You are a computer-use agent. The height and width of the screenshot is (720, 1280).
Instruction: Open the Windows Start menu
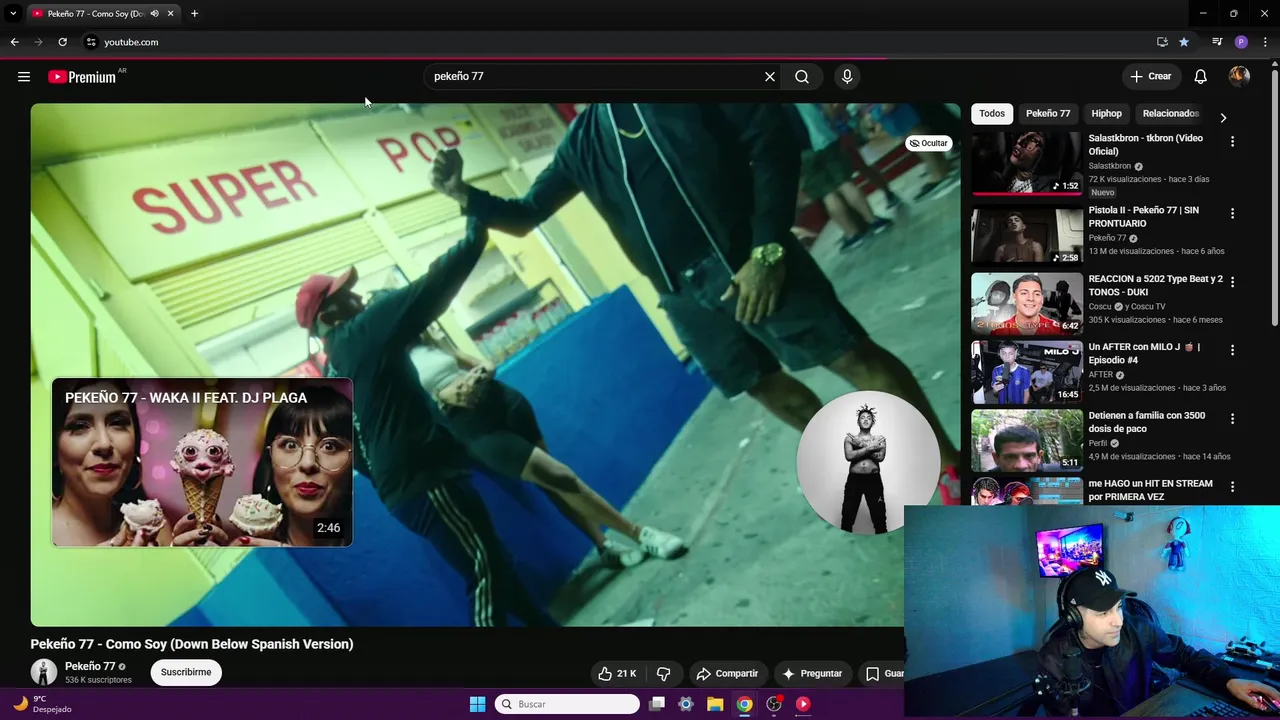477,704
